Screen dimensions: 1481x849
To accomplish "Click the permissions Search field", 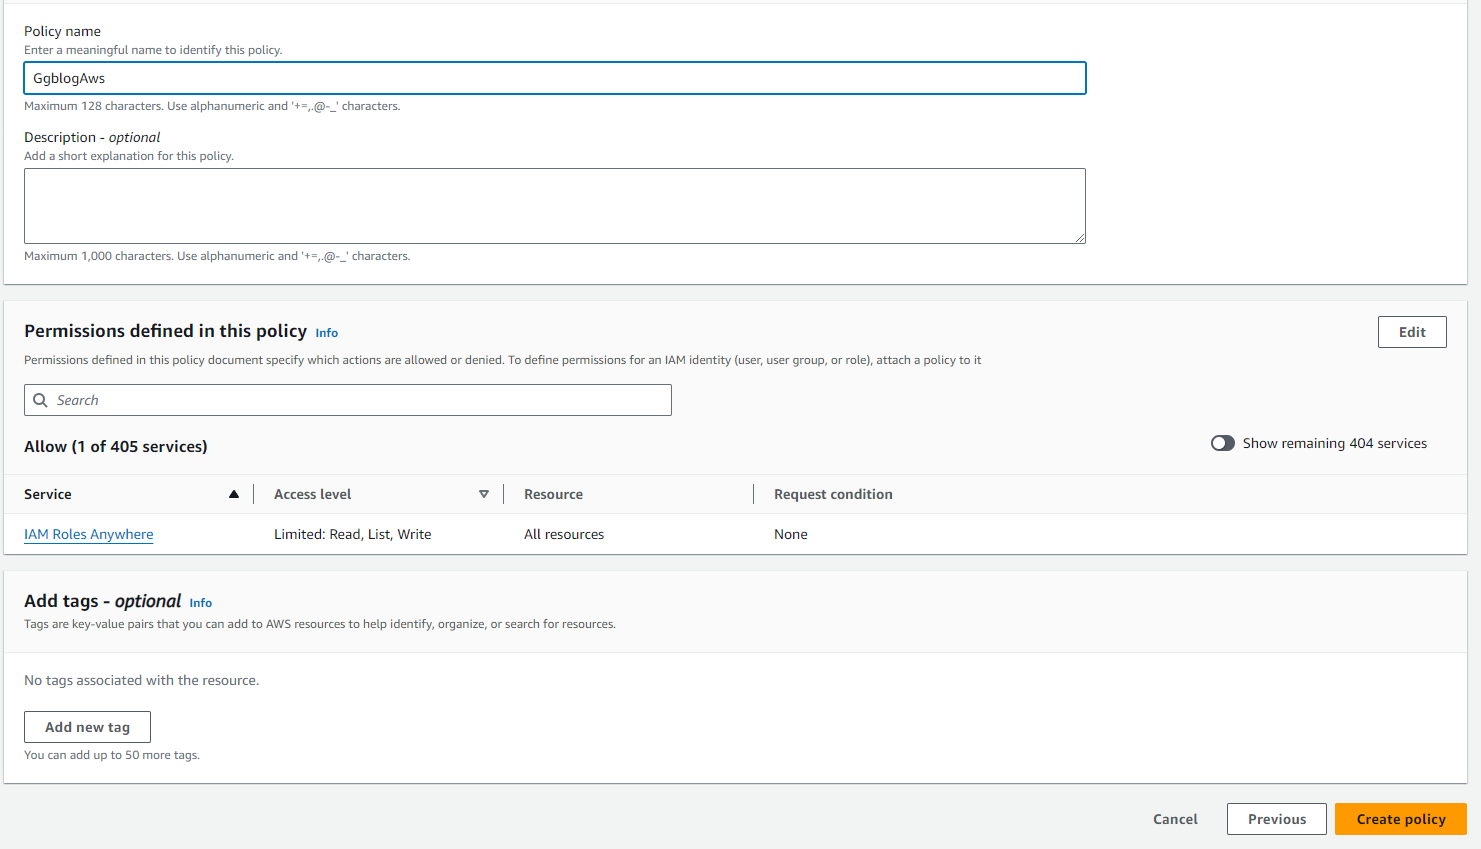I will coord(360,400).
